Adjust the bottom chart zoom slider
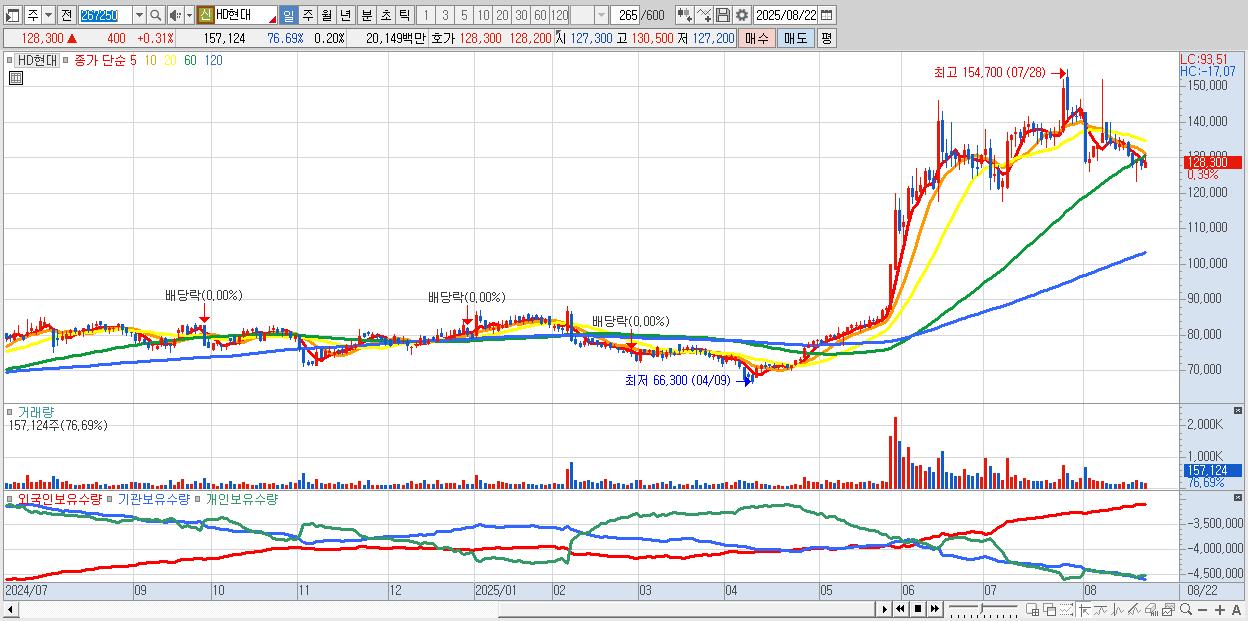This screenshot has height=621, width=1248. 983,609
